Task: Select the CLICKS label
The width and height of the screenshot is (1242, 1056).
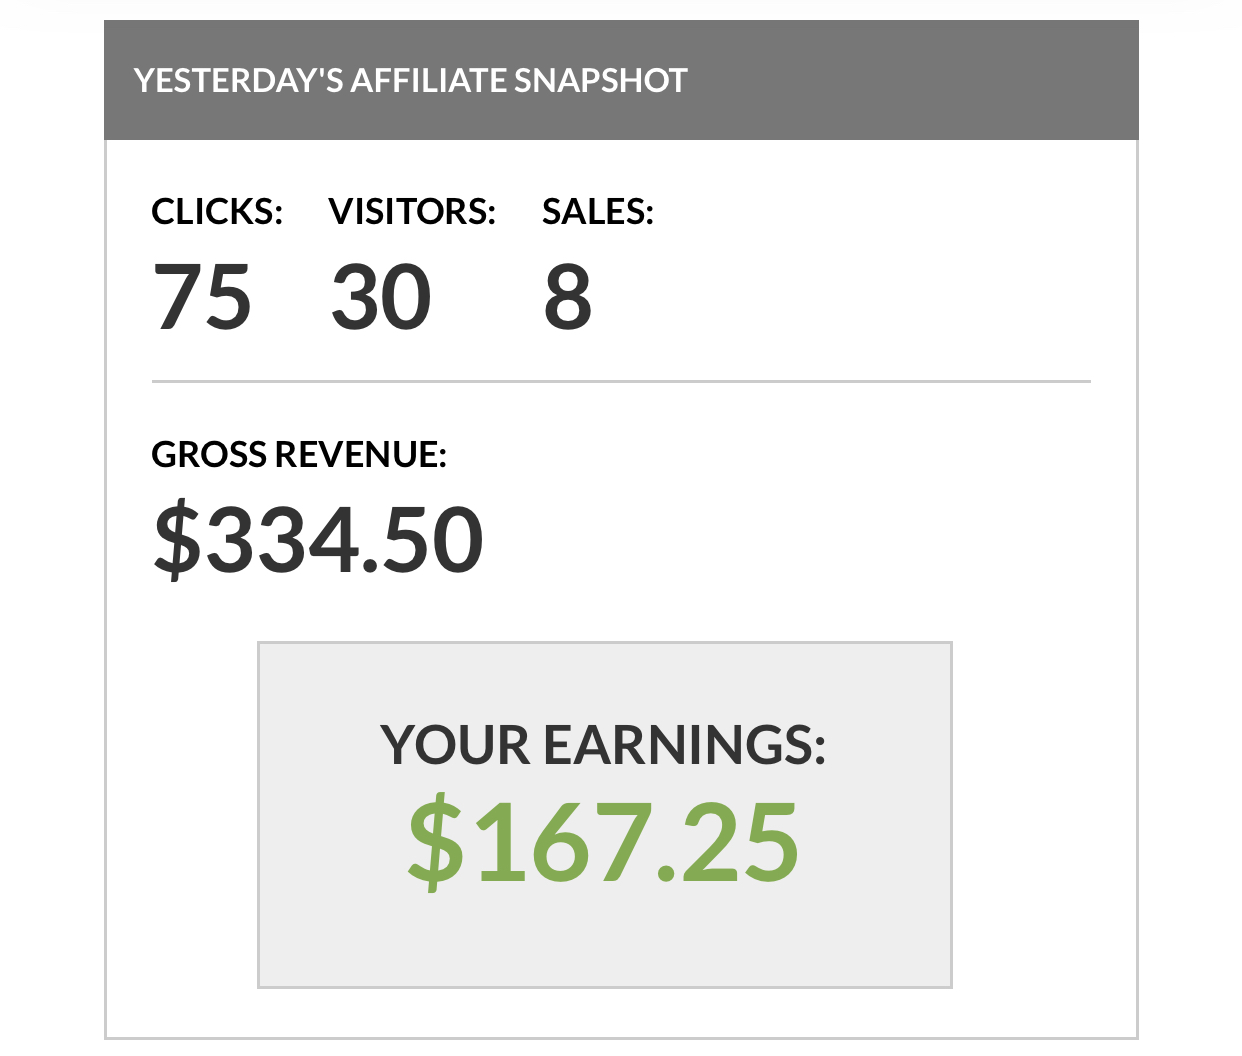Action: [x=217, y=212]
